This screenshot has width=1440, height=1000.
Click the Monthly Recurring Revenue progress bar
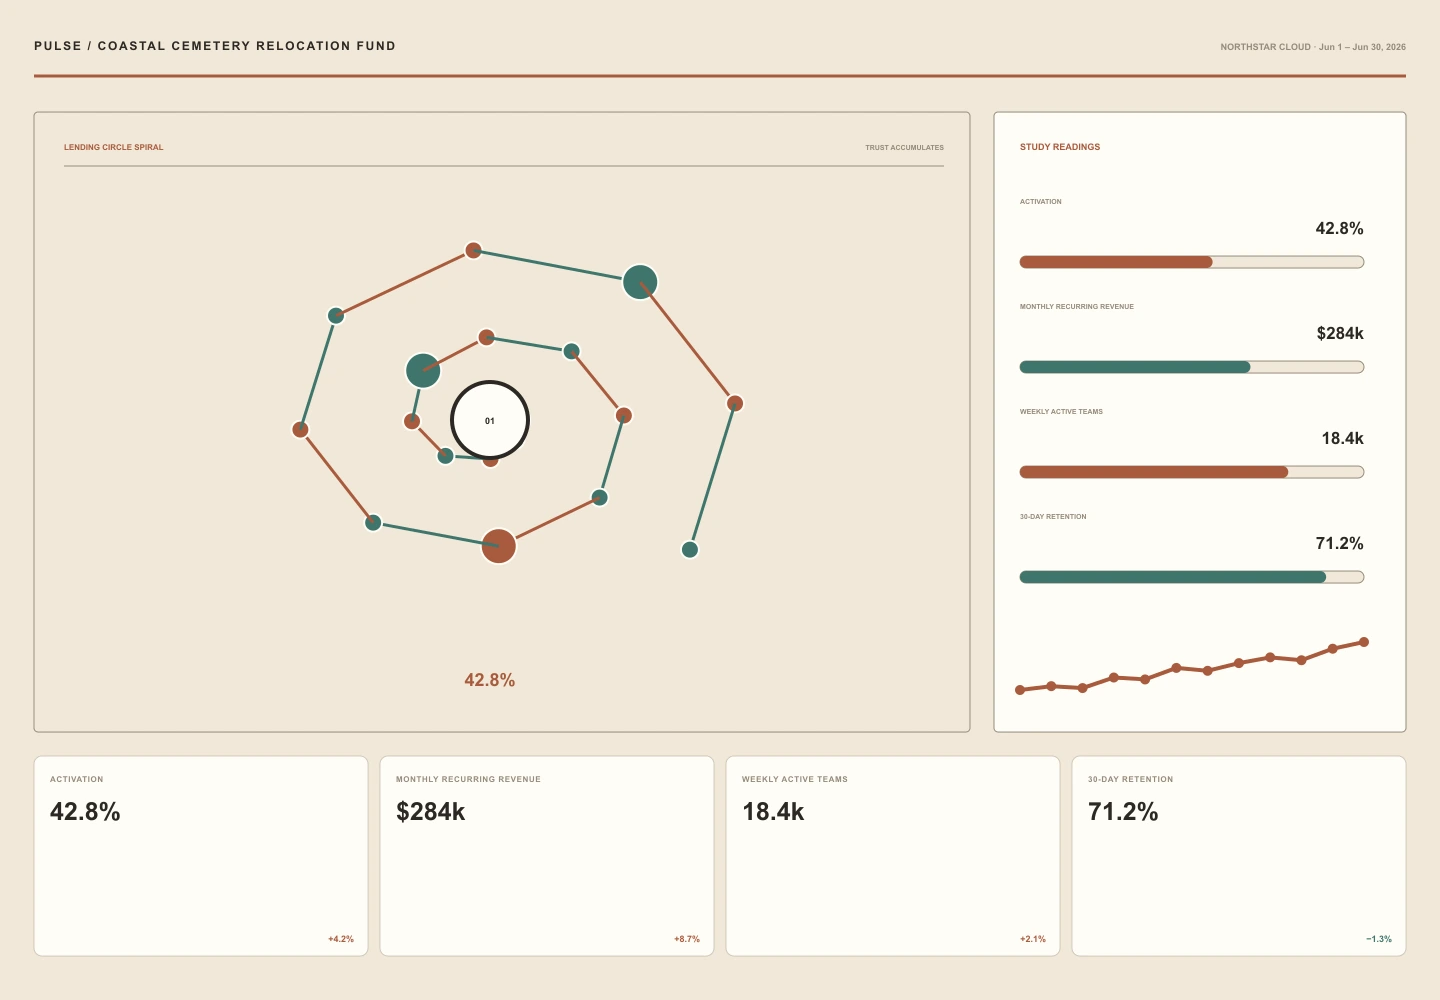[x=1192, y=367]
